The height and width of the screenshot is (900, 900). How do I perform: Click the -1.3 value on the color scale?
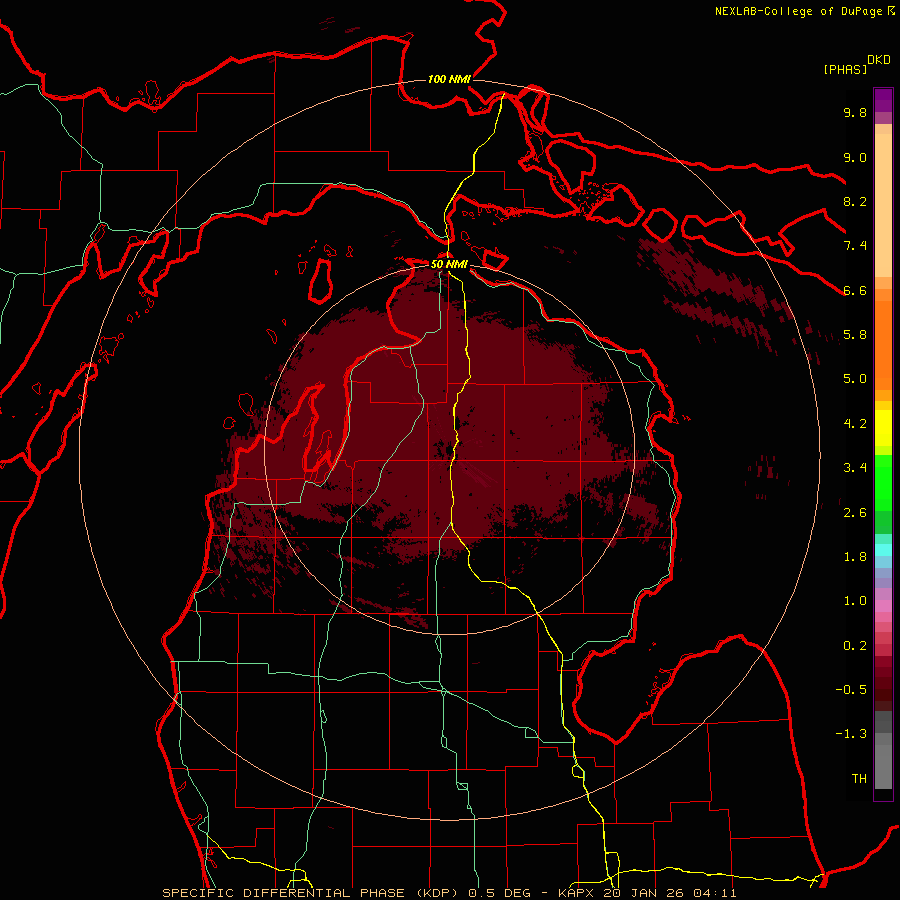tap(851, 735)
